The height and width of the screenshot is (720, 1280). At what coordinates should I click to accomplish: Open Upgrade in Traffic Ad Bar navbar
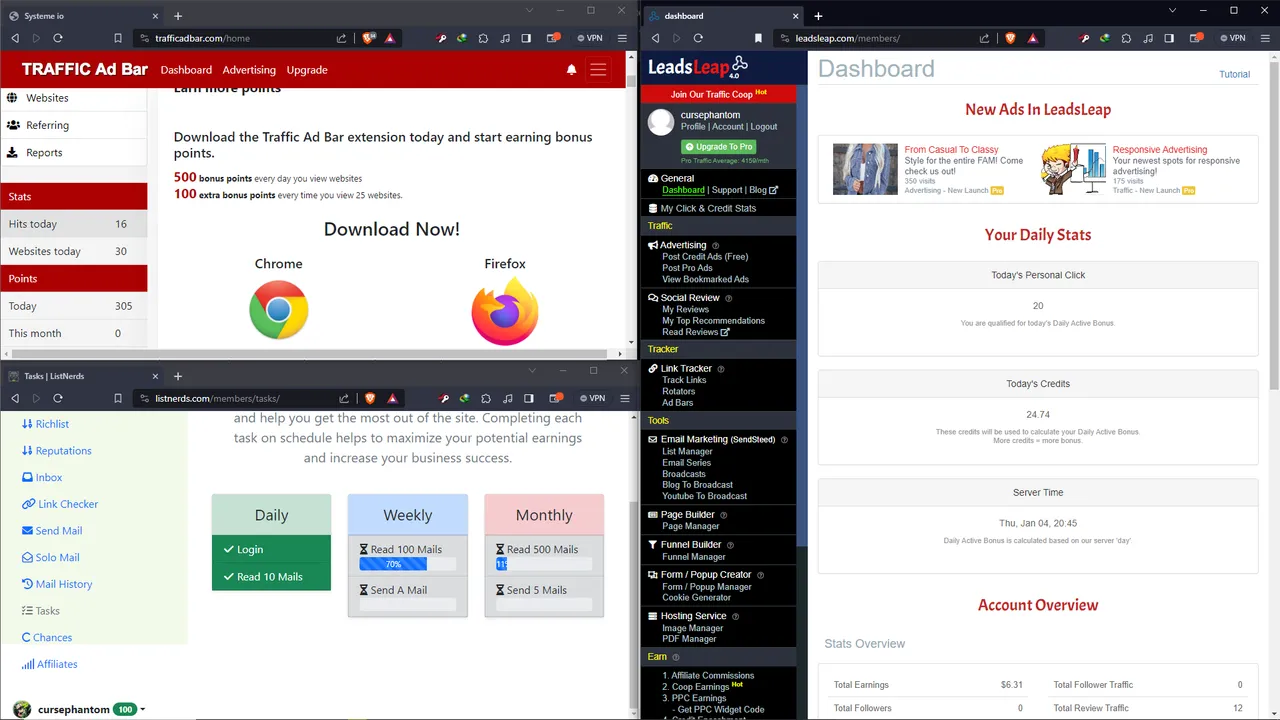click(x=307, y=70)
